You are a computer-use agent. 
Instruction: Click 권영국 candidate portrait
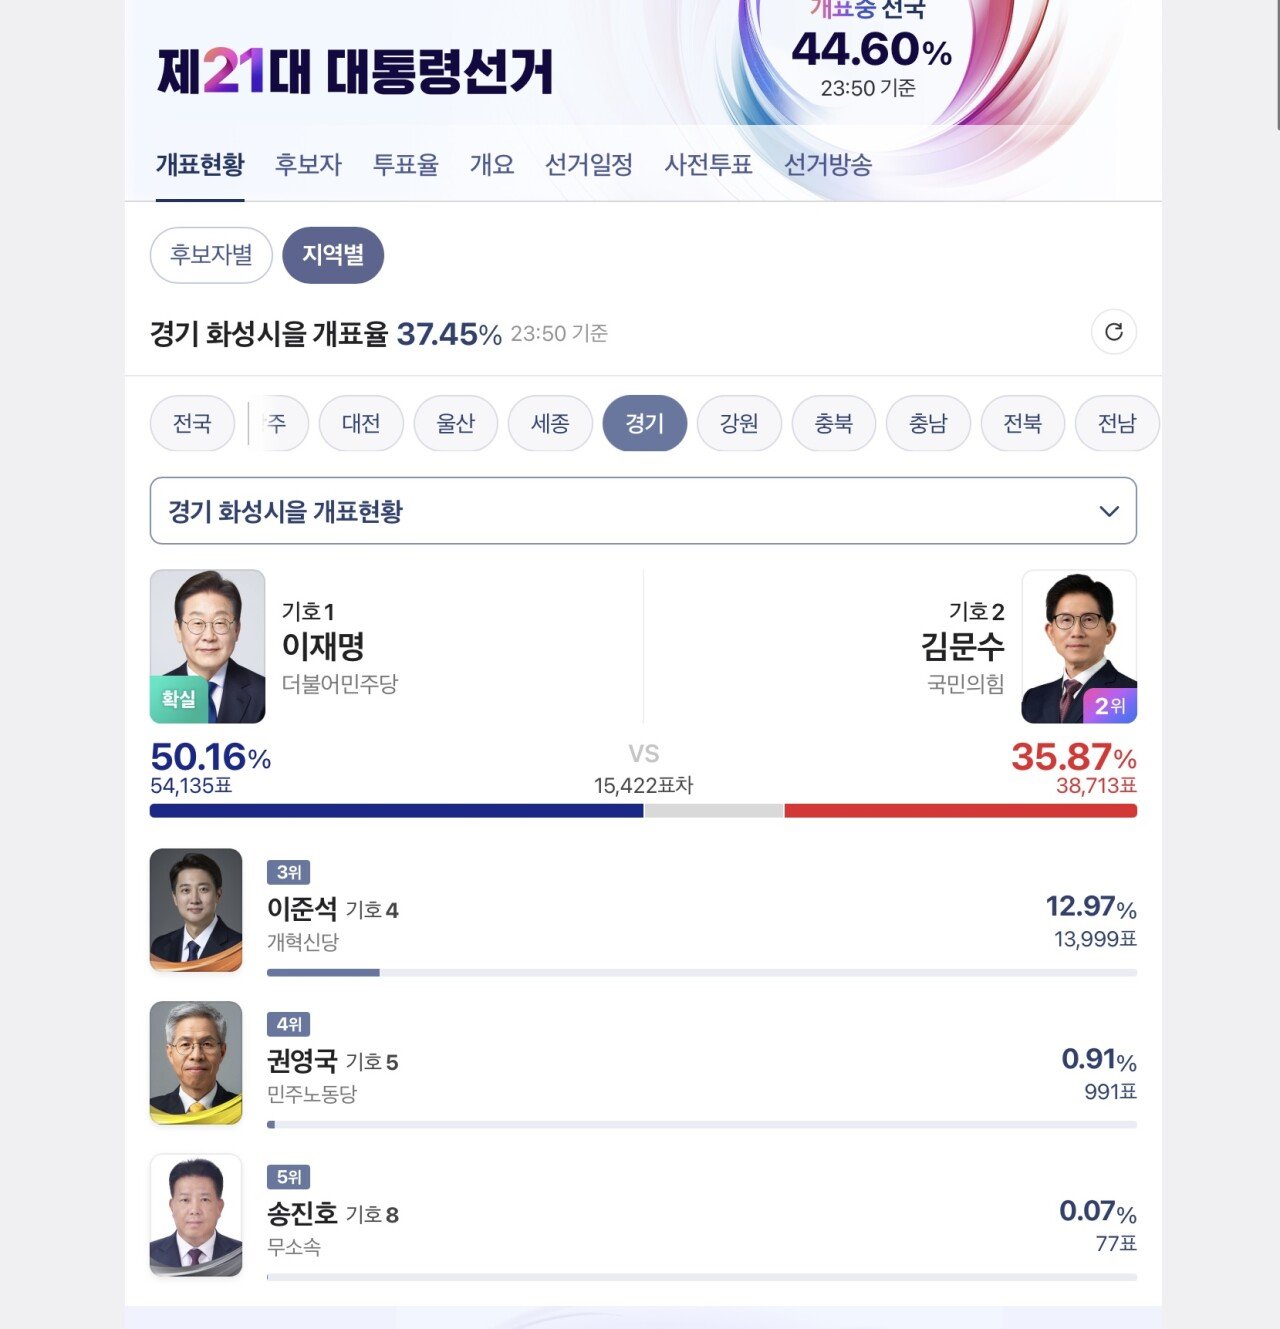[x=196, y=1063]
